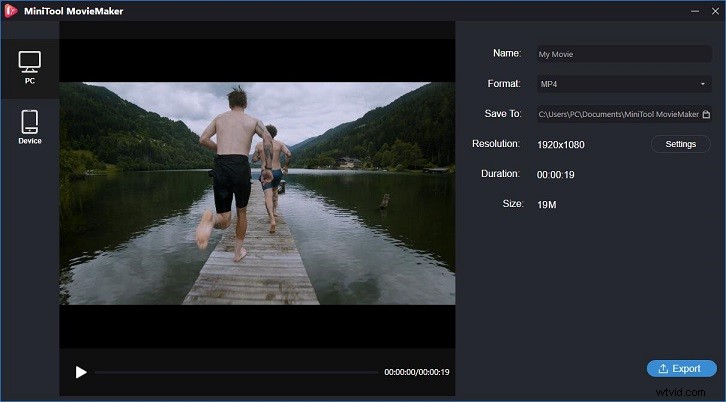The width and height of the screenshot is (726, 402).
Task: Open the Format dropdown showing MP4
Action: click(624, 84)
